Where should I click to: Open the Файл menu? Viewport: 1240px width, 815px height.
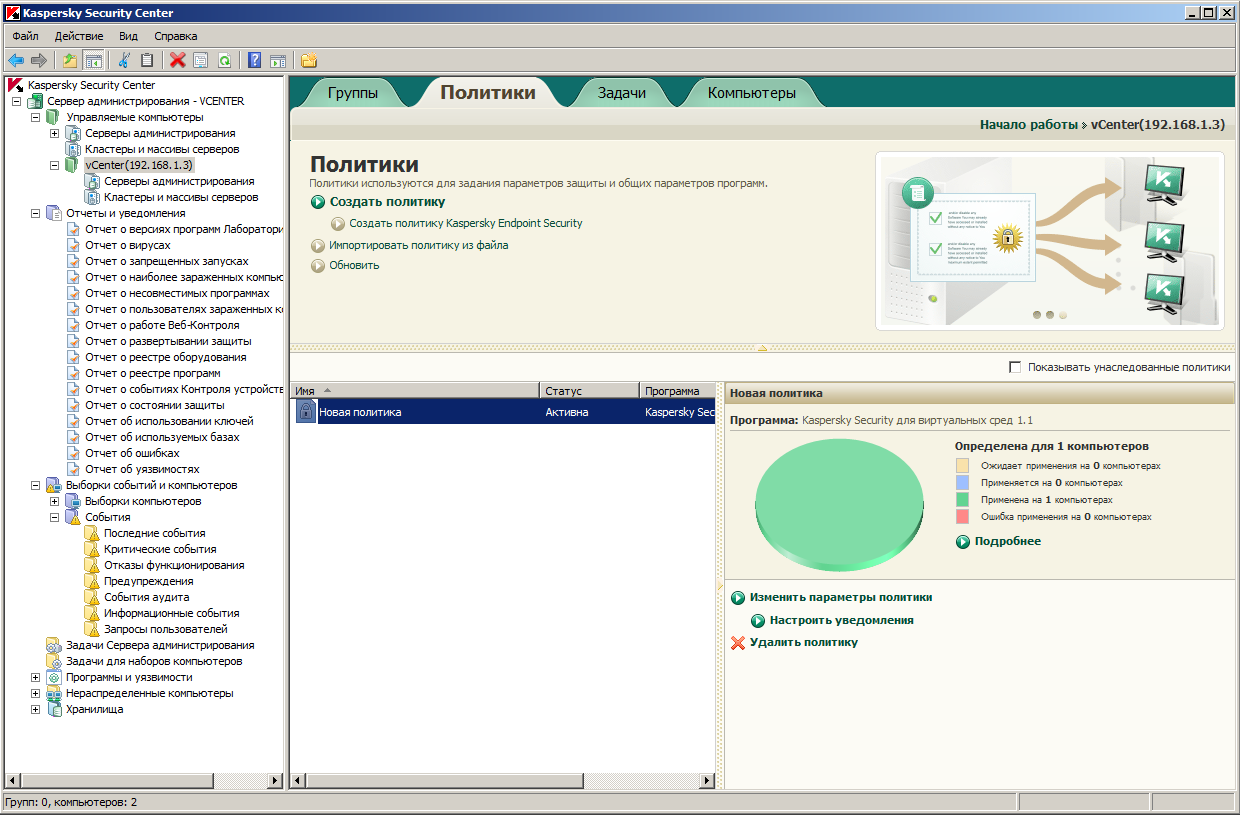pyautogui.click(x=25, y=36)
